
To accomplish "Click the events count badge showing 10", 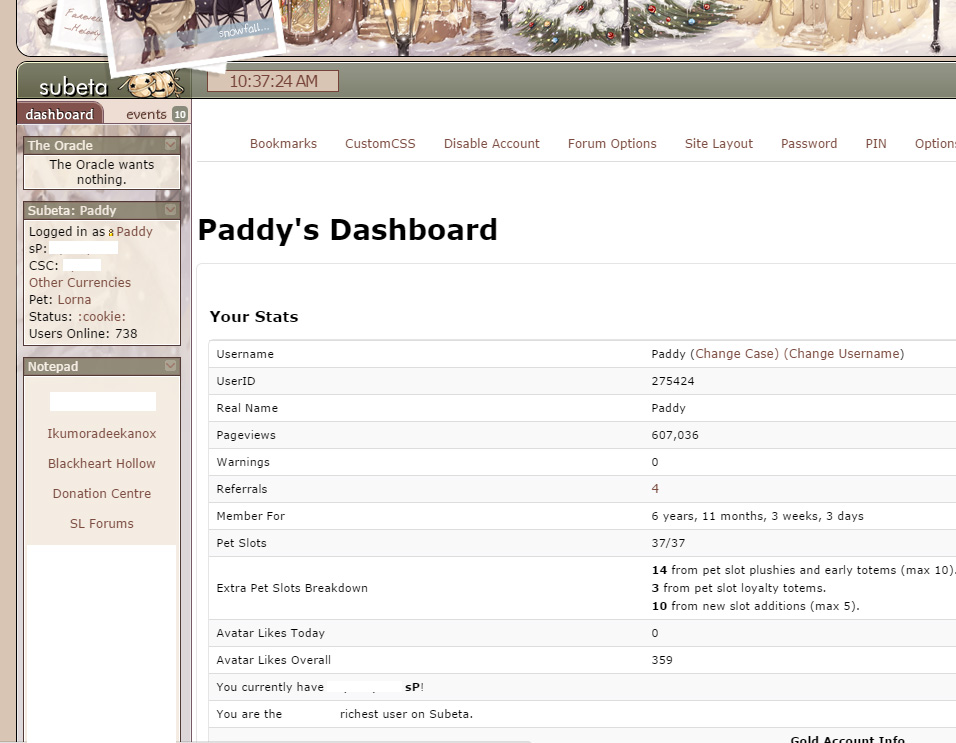I will pos(180,114).
